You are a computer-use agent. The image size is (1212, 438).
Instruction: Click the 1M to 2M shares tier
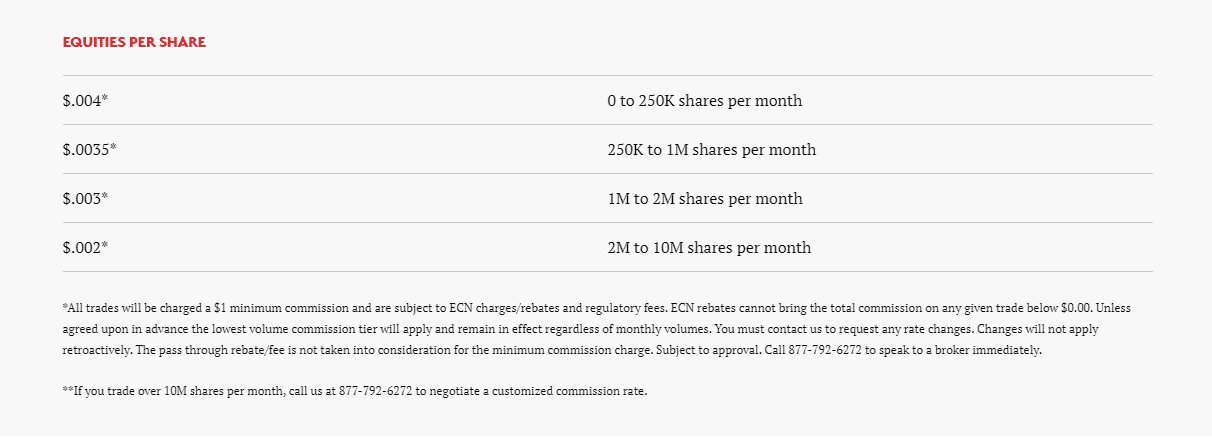704,199
